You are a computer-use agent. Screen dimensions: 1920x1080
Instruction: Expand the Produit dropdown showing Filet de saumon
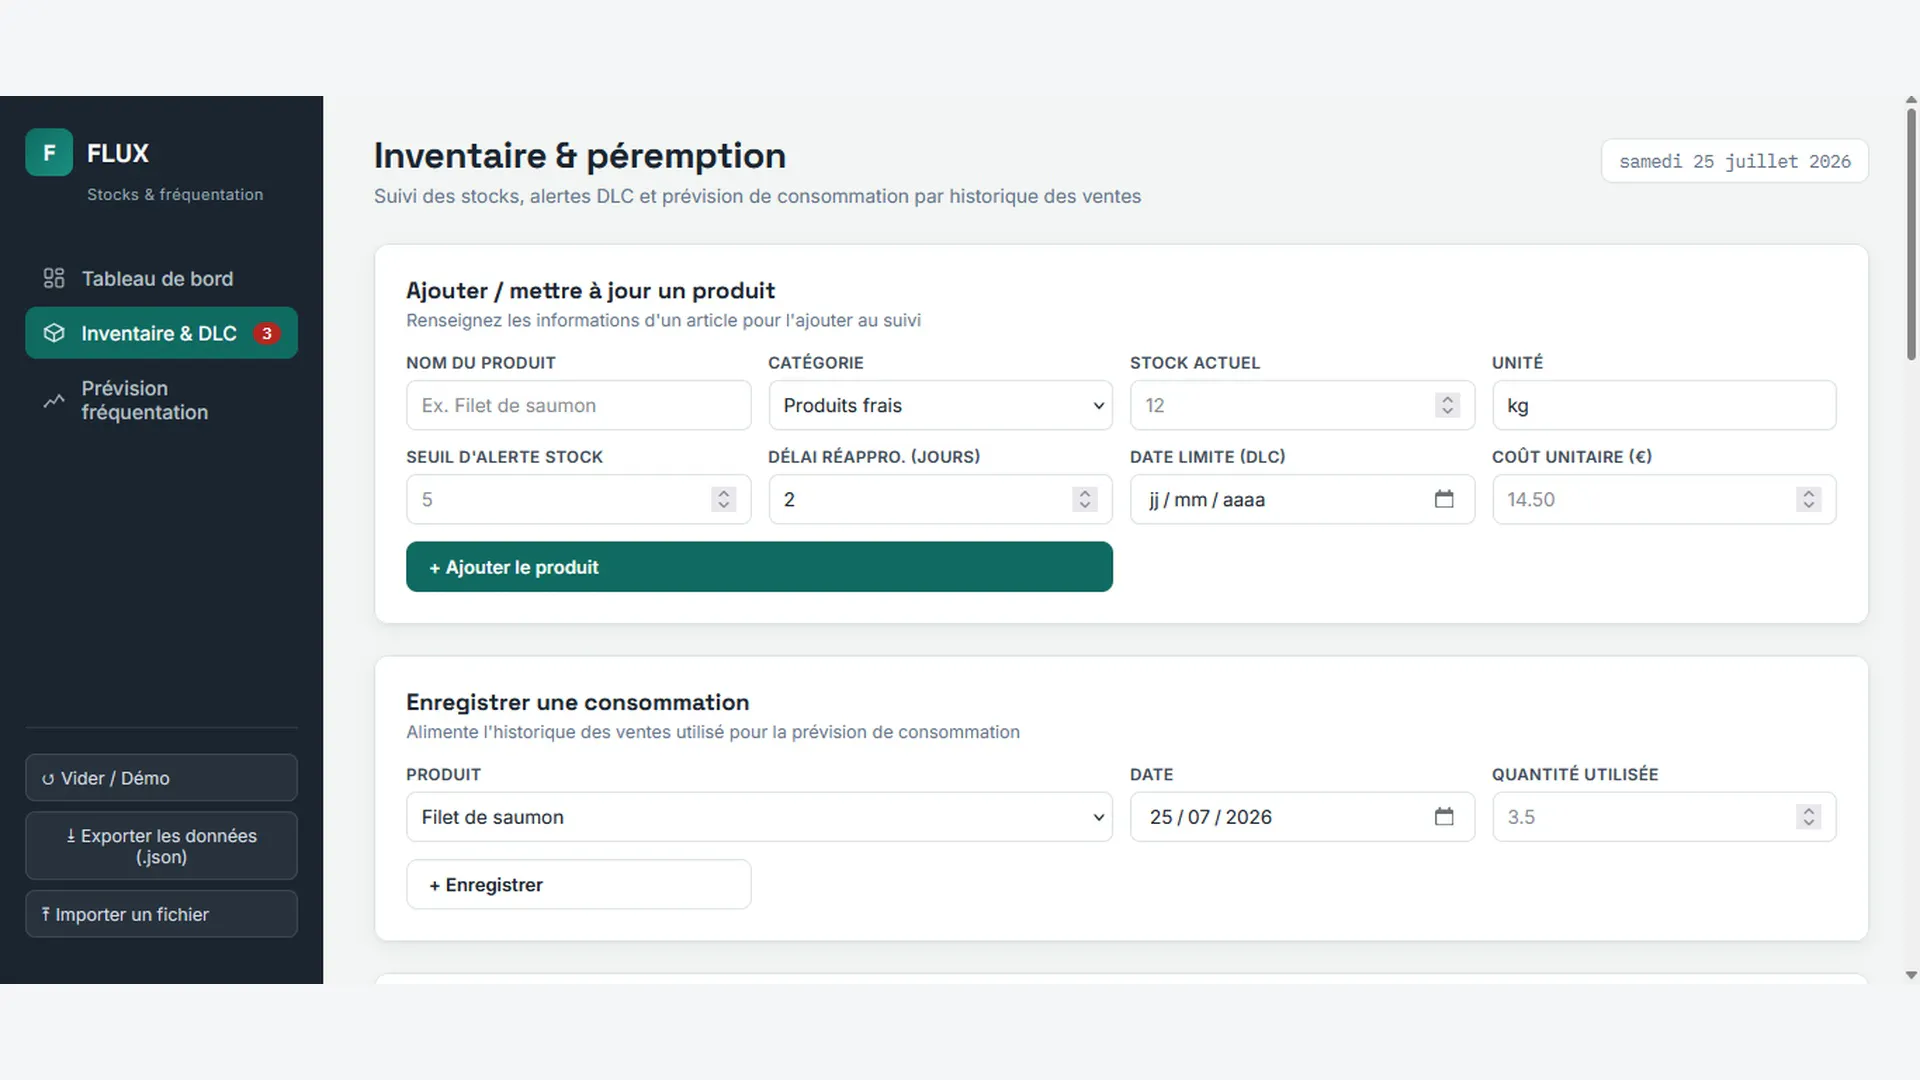(759, 817)
